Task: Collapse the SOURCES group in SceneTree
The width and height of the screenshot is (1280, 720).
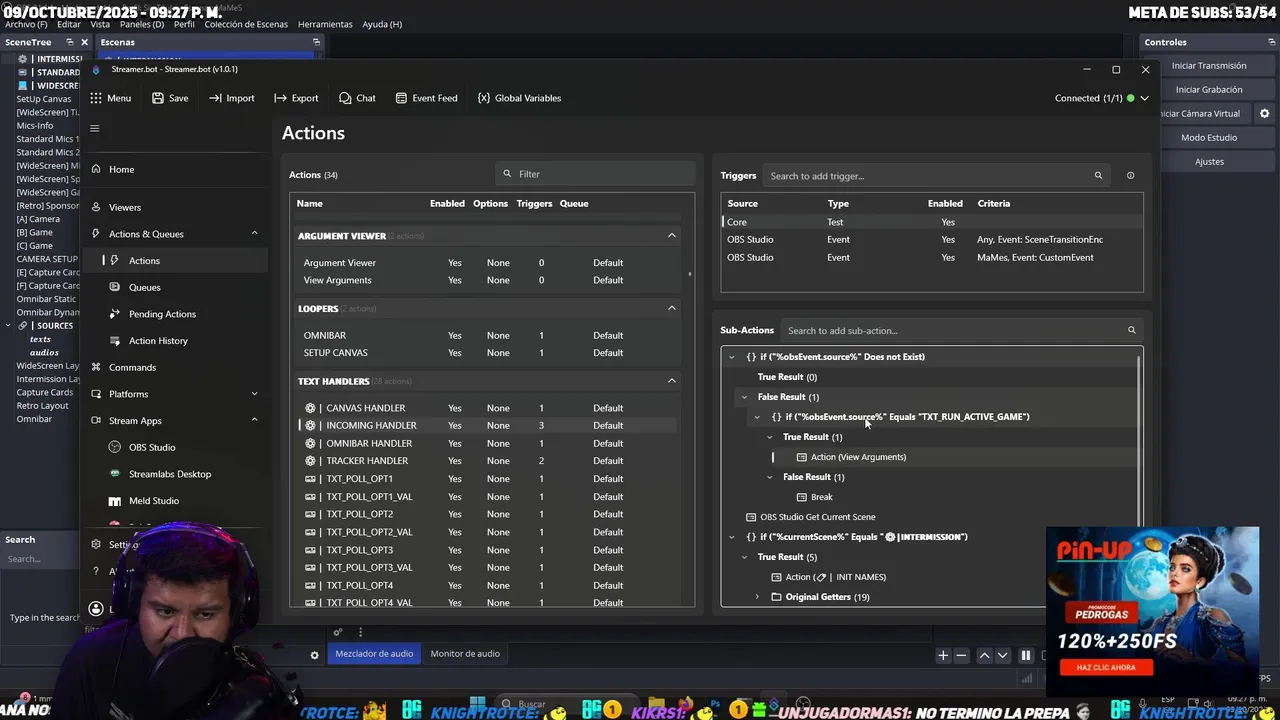Action: click(9, 326)
